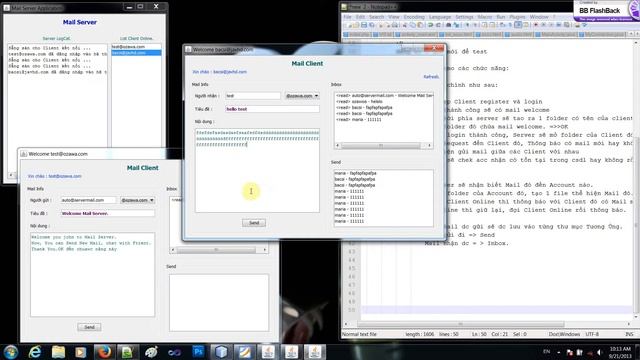Click the 'Welcome Mail Server.' subject field

coord(107,213)
